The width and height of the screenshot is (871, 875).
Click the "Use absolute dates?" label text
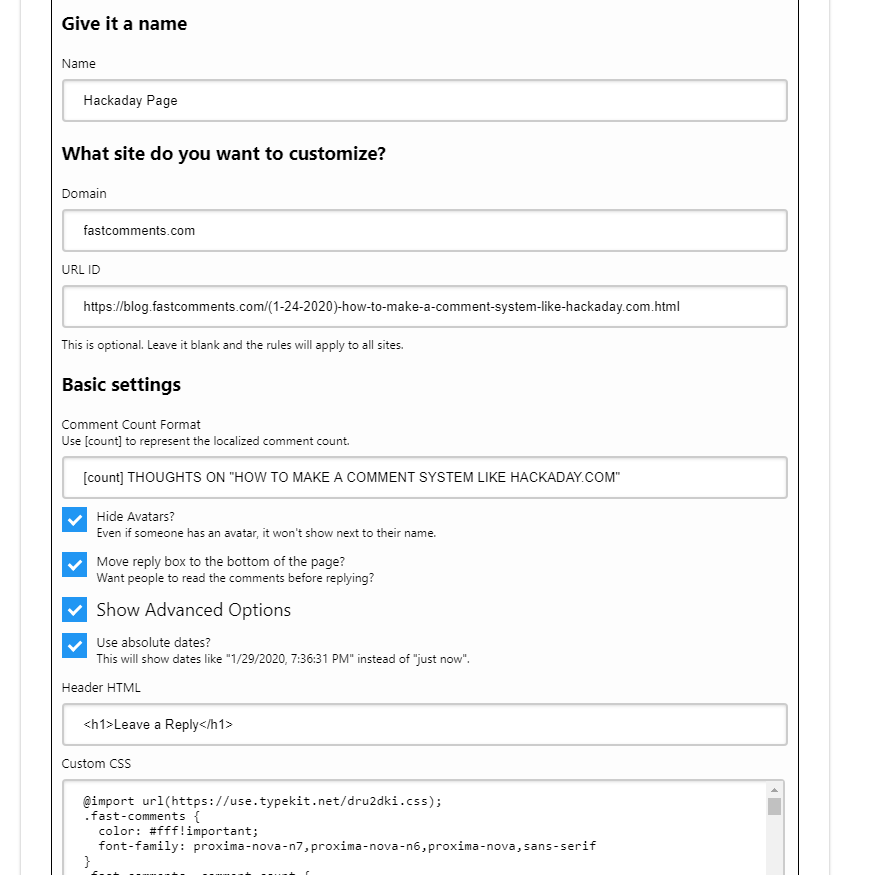pyautogui.click(x=153, y=643)
